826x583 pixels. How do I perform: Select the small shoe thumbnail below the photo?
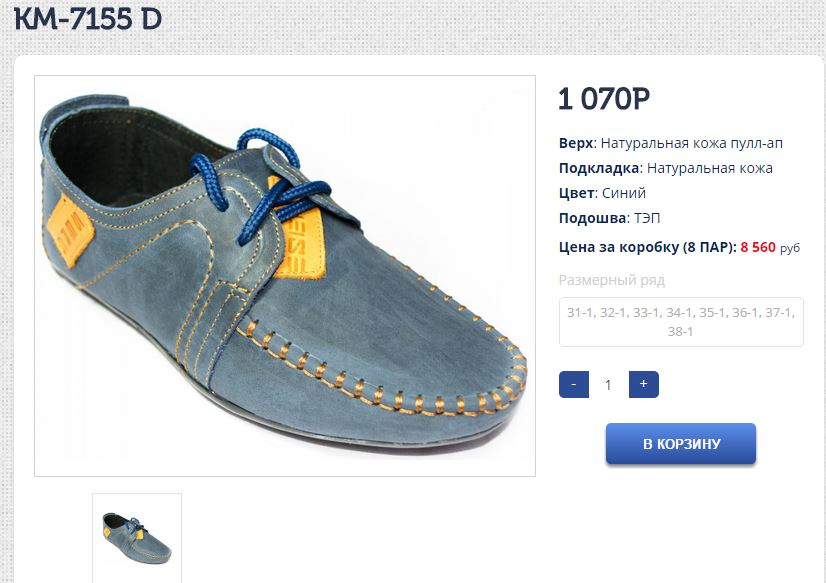click(x=137, y=537)
